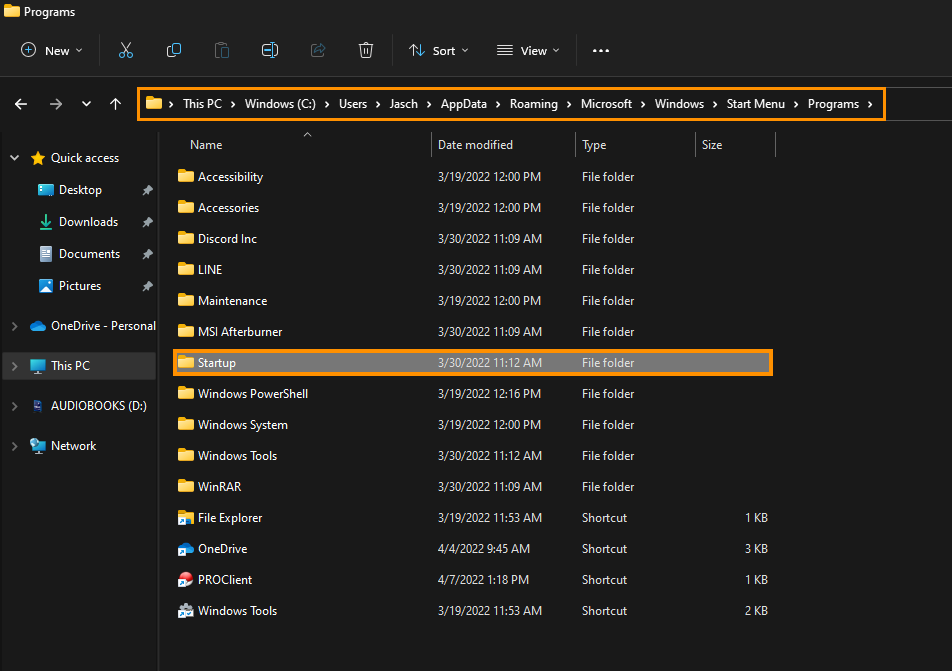Click the Paste clipboard icon
952x671 pixels.
pyautogui.click(x=222, y=50)
